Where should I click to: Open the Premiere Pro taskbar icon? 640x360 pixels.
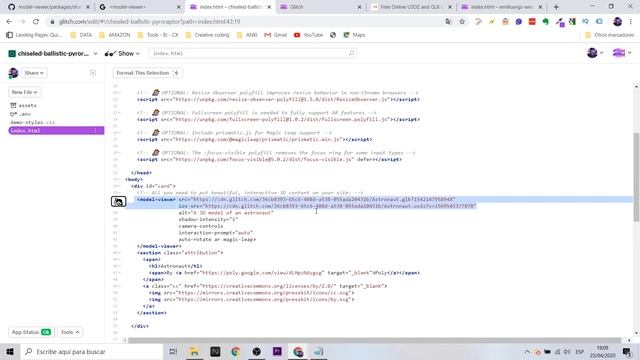point(277,351)
